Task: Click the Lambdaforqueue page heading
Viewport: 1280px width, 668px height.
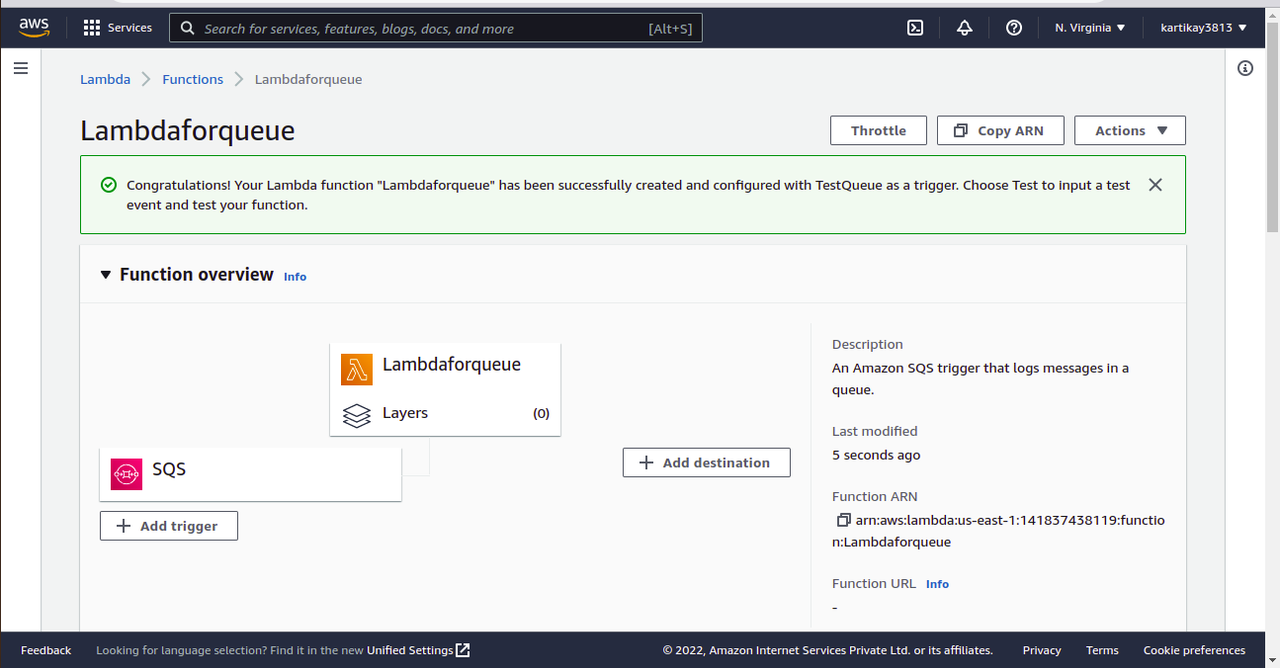Action: pyautogui.click(x=187, y=131)
